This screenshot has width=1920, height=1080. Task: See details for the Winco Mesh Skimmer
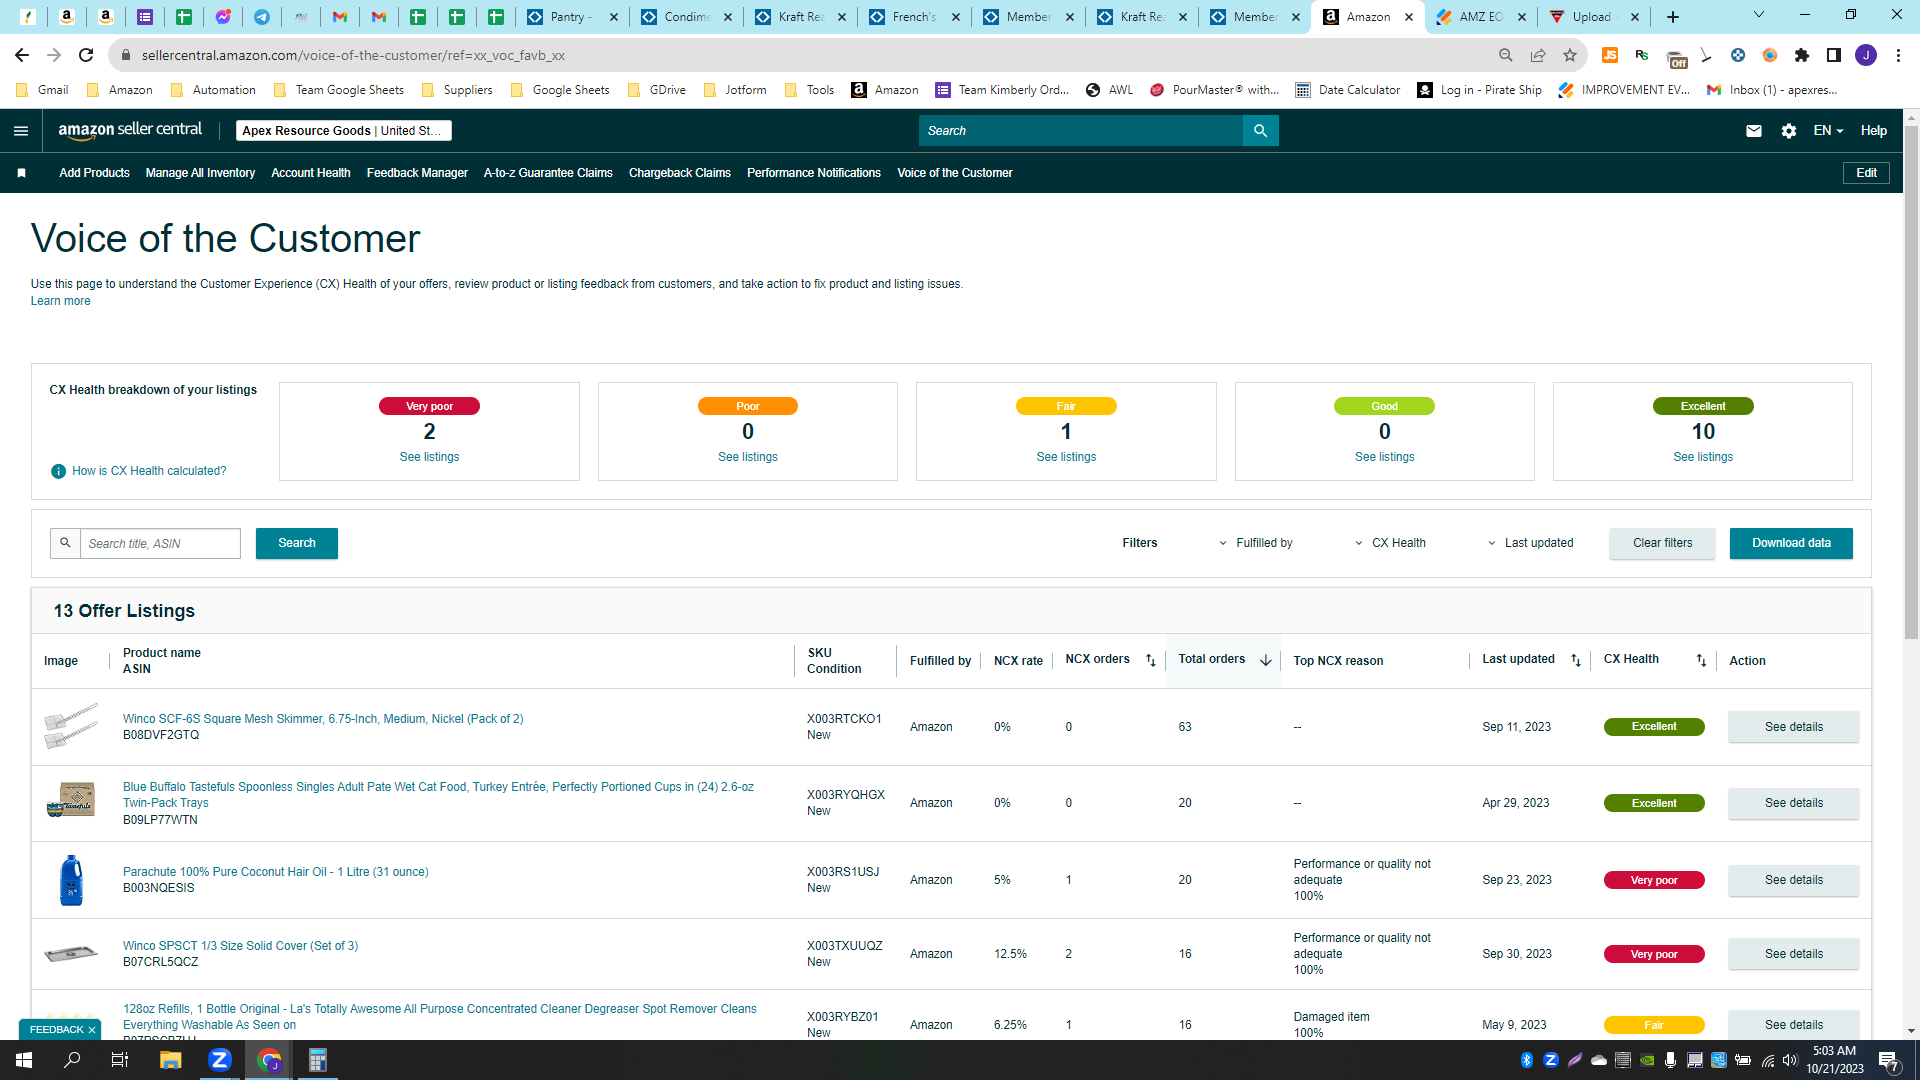pyautogui.click(x=1793, y=727)
